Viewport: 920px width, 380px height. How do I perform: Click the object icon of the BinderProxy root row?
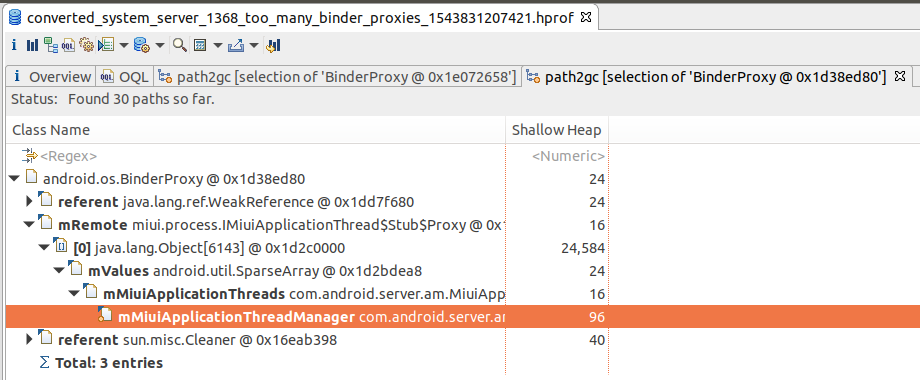(x=32, y=177)
